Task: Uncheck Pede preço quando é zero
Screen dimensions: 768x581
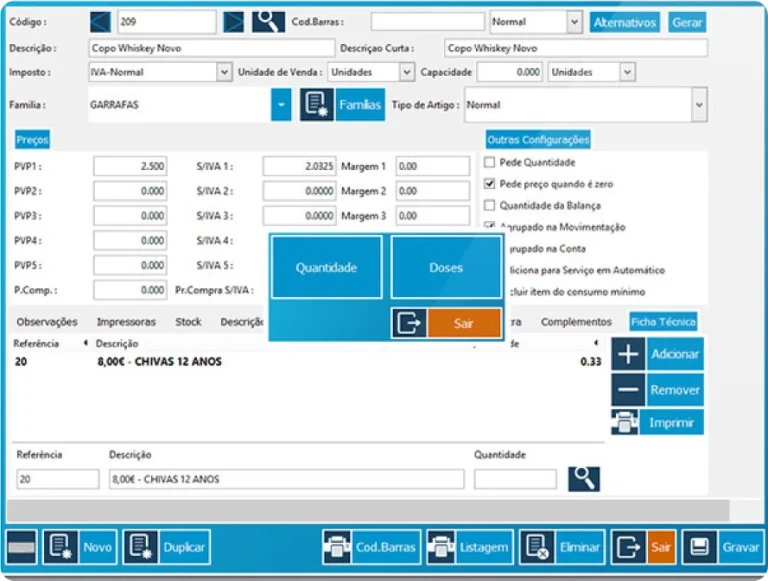Action: tap(489, 184)
